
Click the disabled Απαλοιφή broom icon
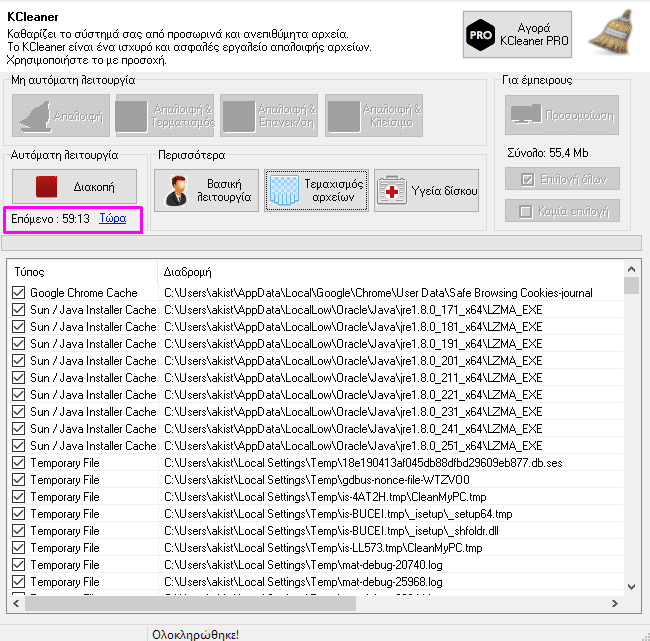pyautogui.click(x=35, y=116)
